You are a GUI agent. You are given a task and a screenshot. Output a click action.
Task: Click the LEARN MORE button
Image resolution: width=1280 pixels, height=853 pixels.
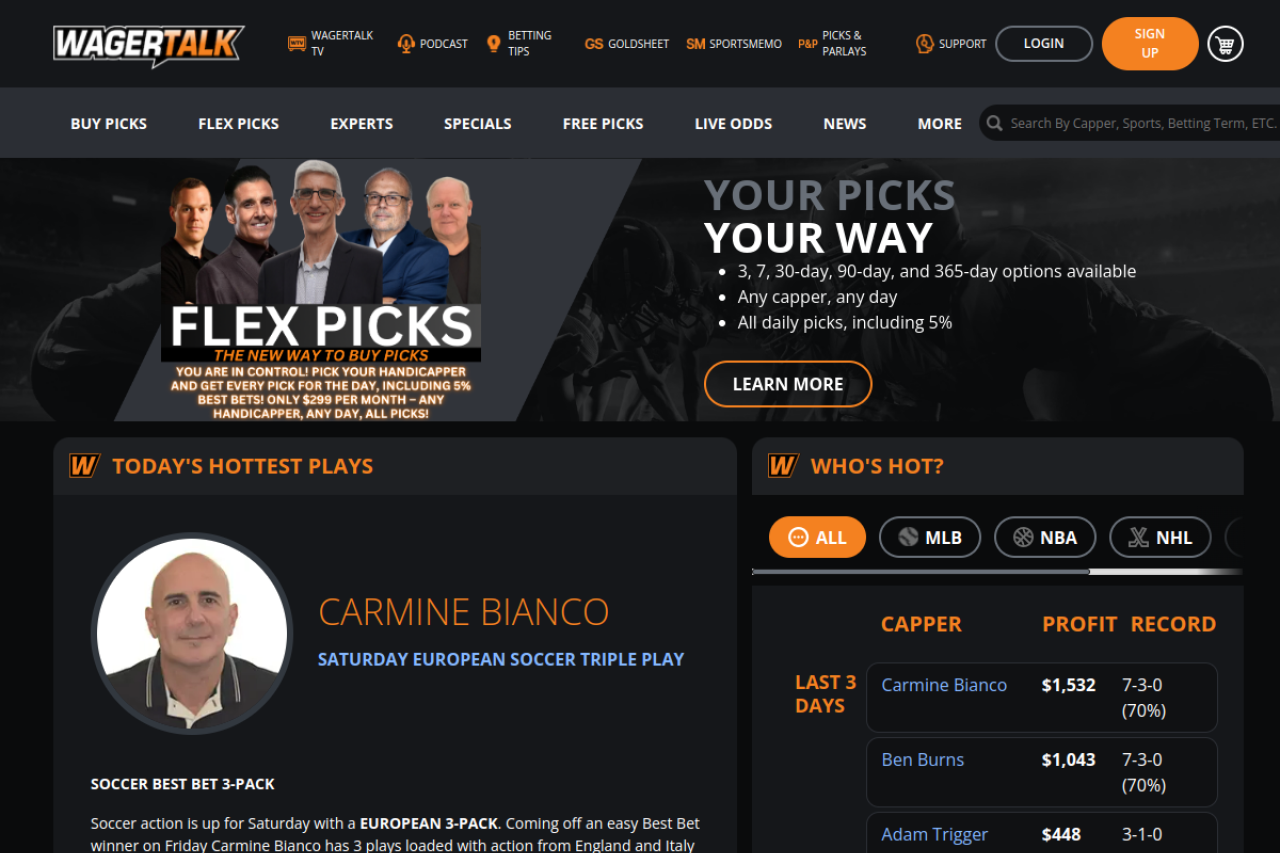pyautogui.click(x=788, y=384)
